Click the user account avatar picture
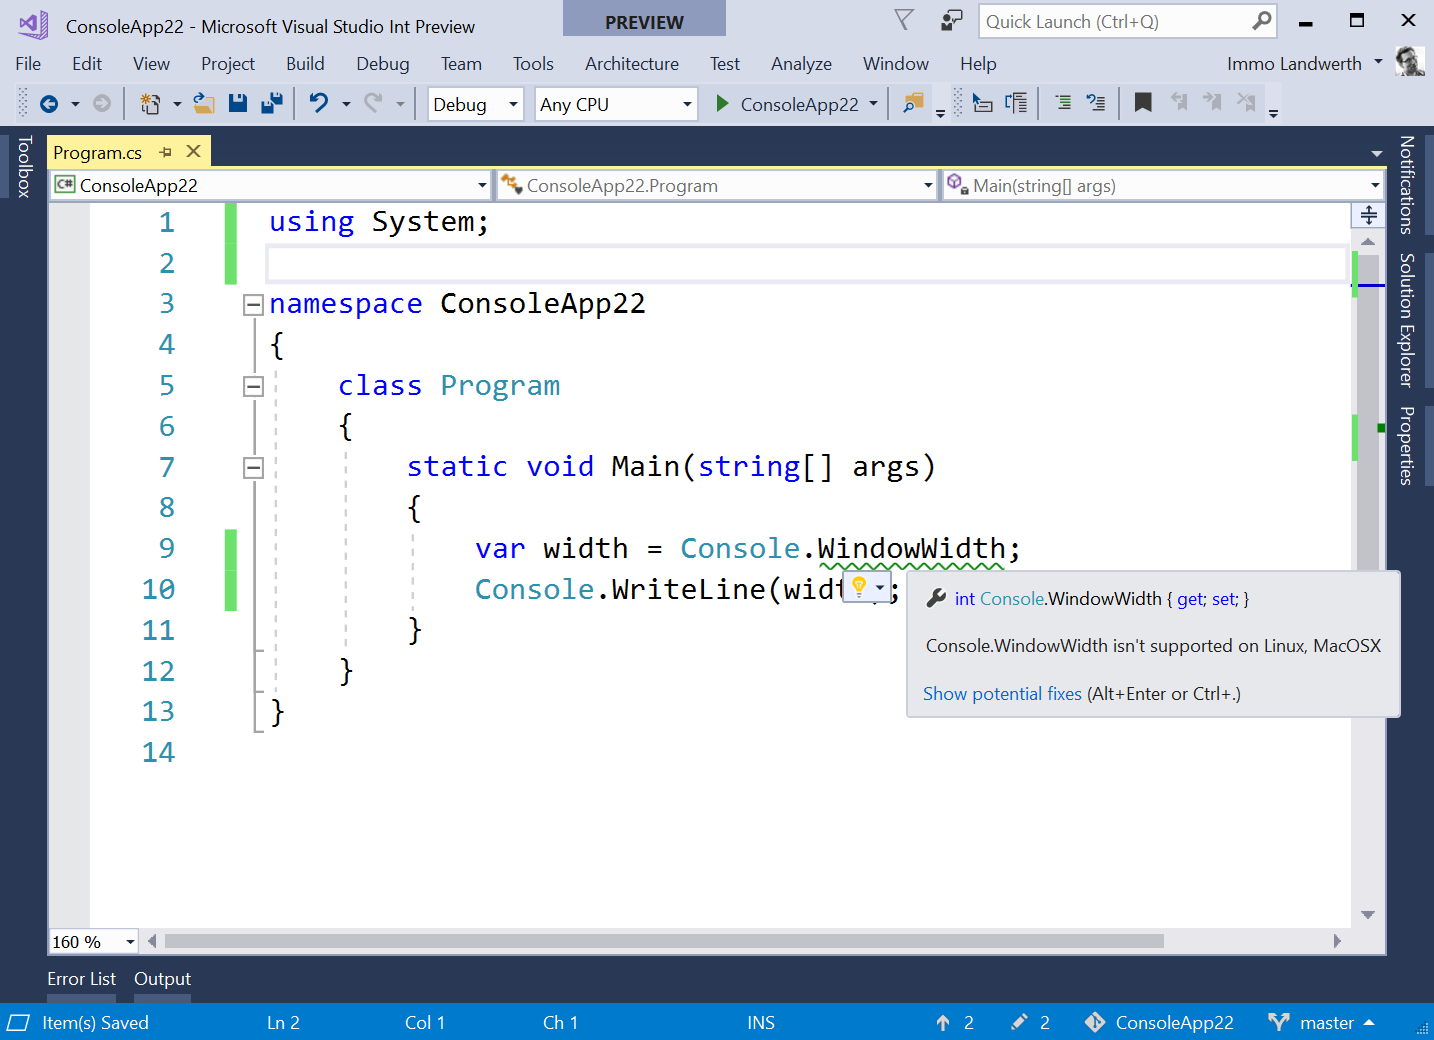 coord(1410,62)
